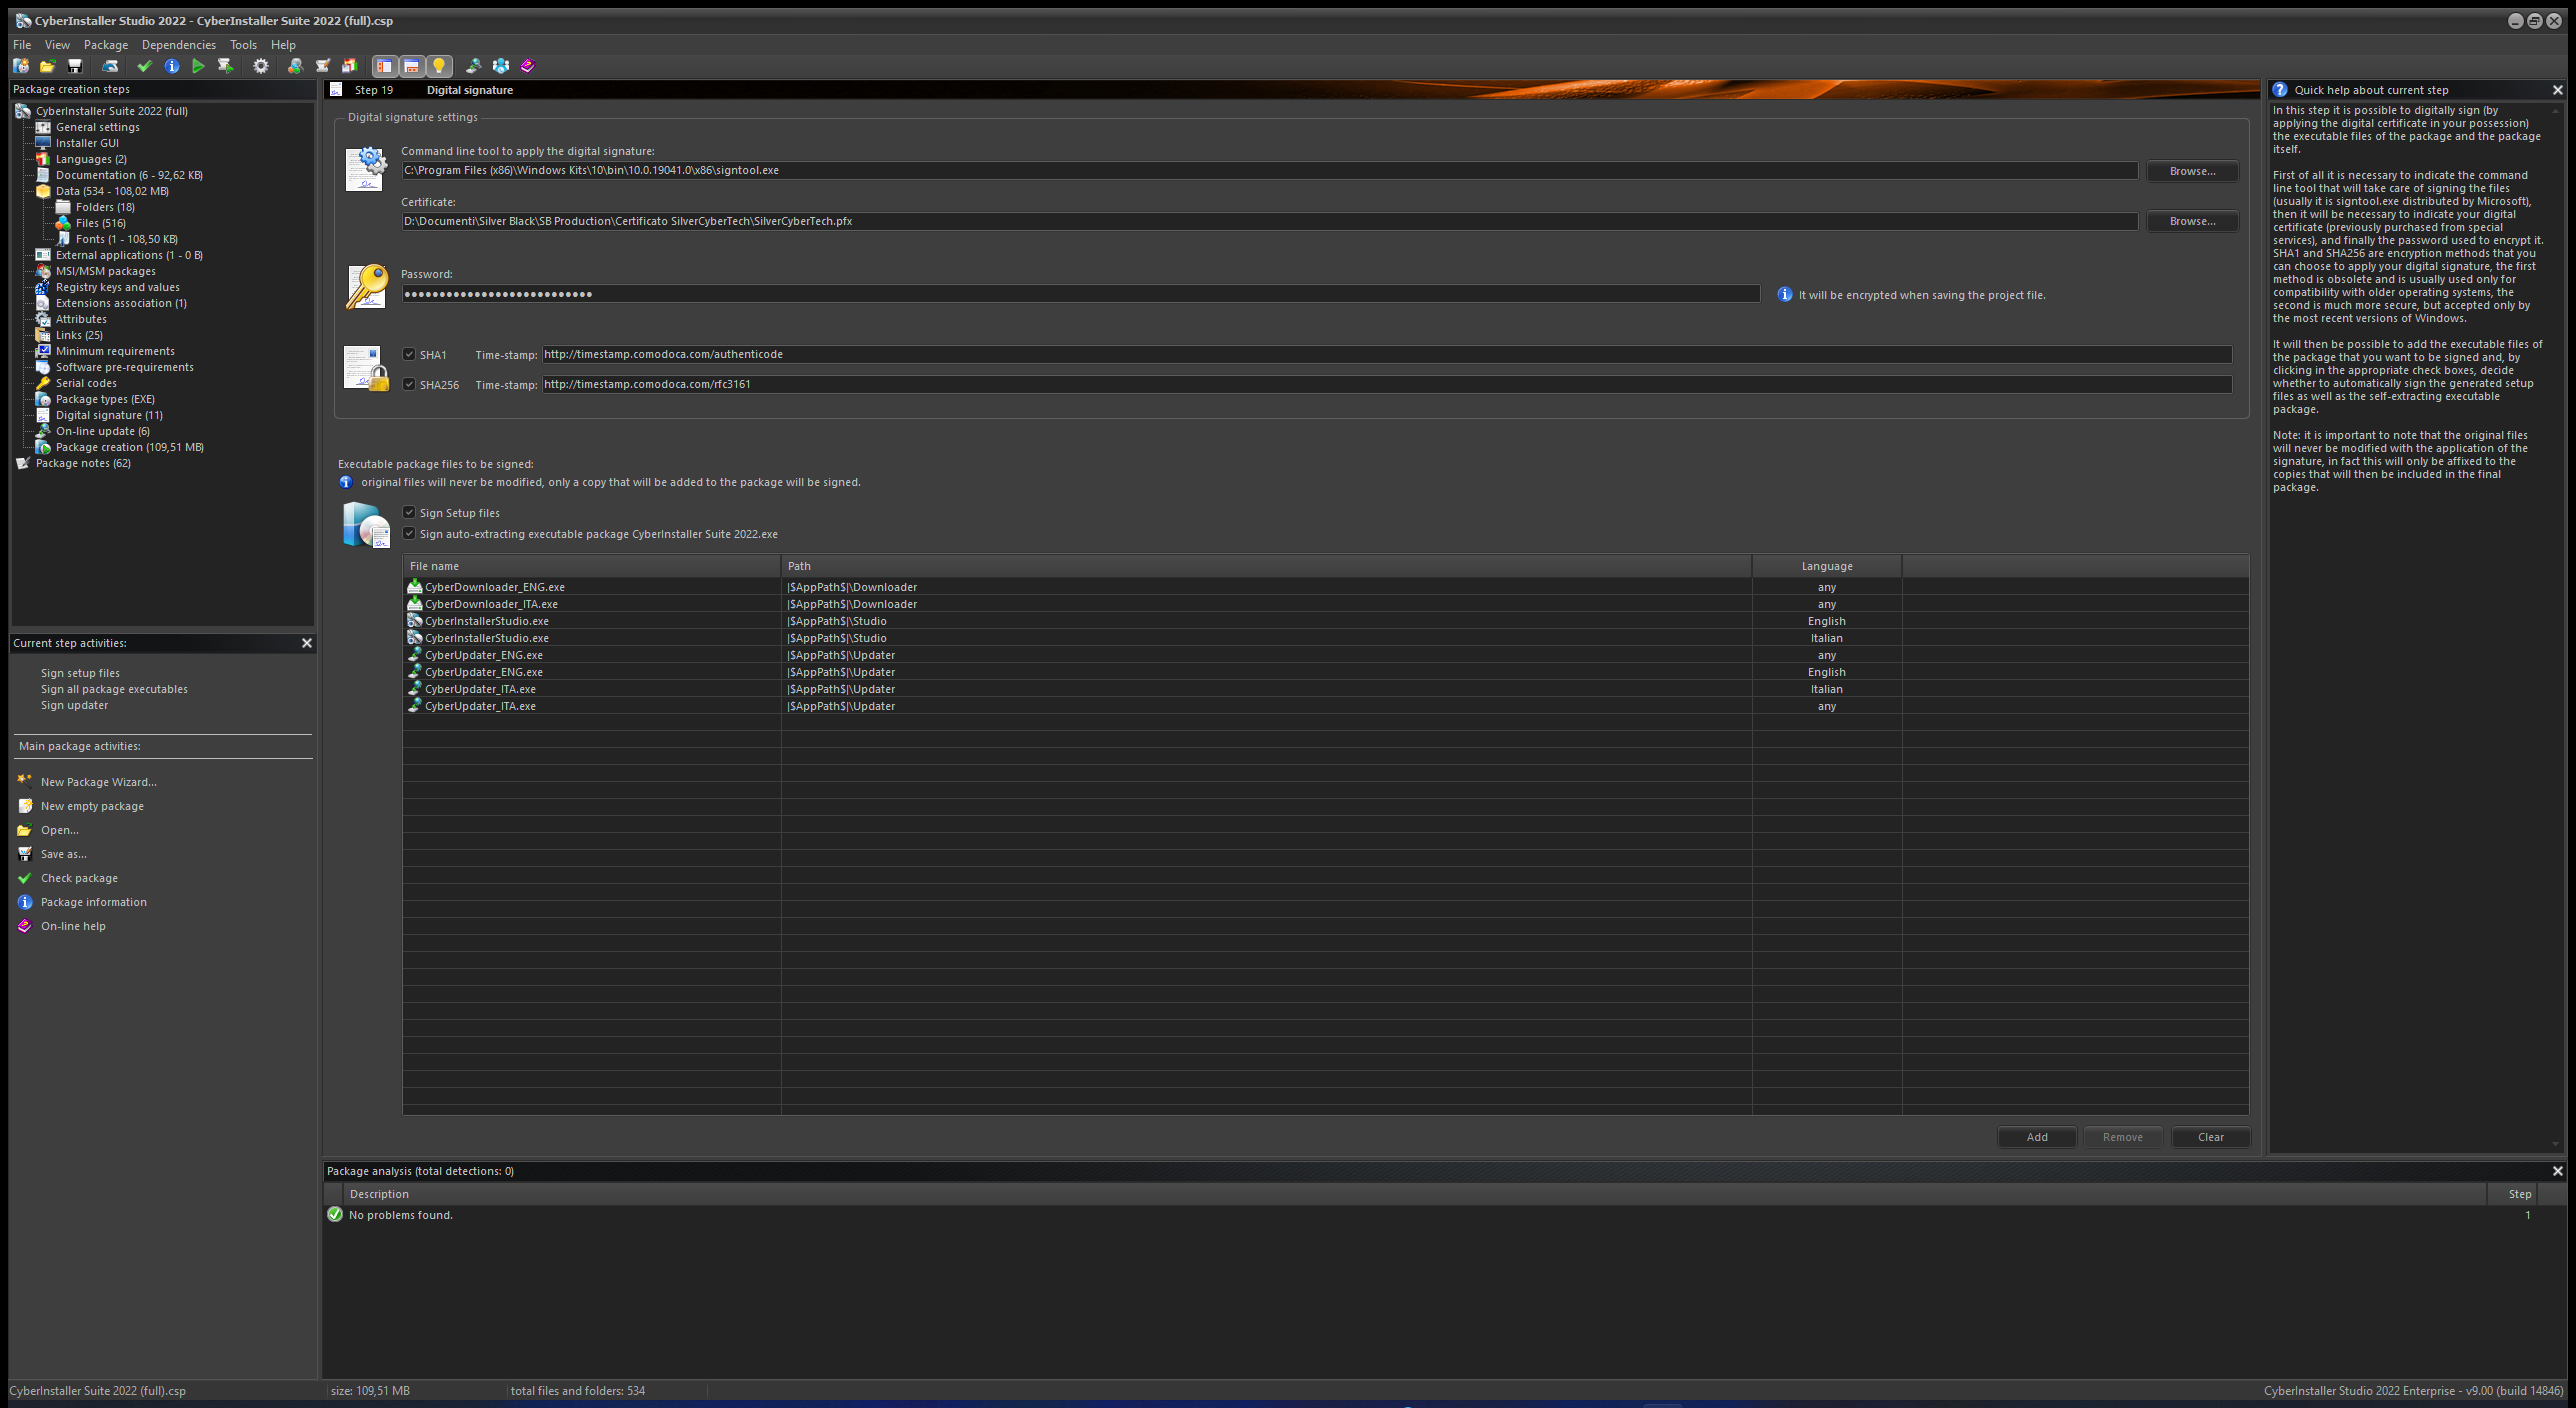Close the Quick help about current step panel

pos(2557,90)
